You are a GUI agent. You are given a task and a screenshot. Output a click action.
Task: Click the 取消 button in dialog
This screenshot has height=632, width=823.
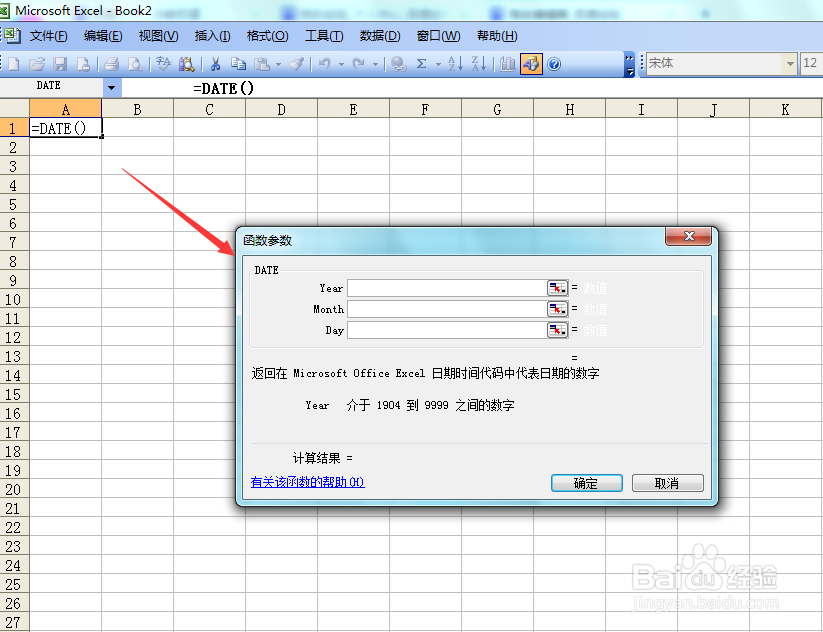[667, 483]
